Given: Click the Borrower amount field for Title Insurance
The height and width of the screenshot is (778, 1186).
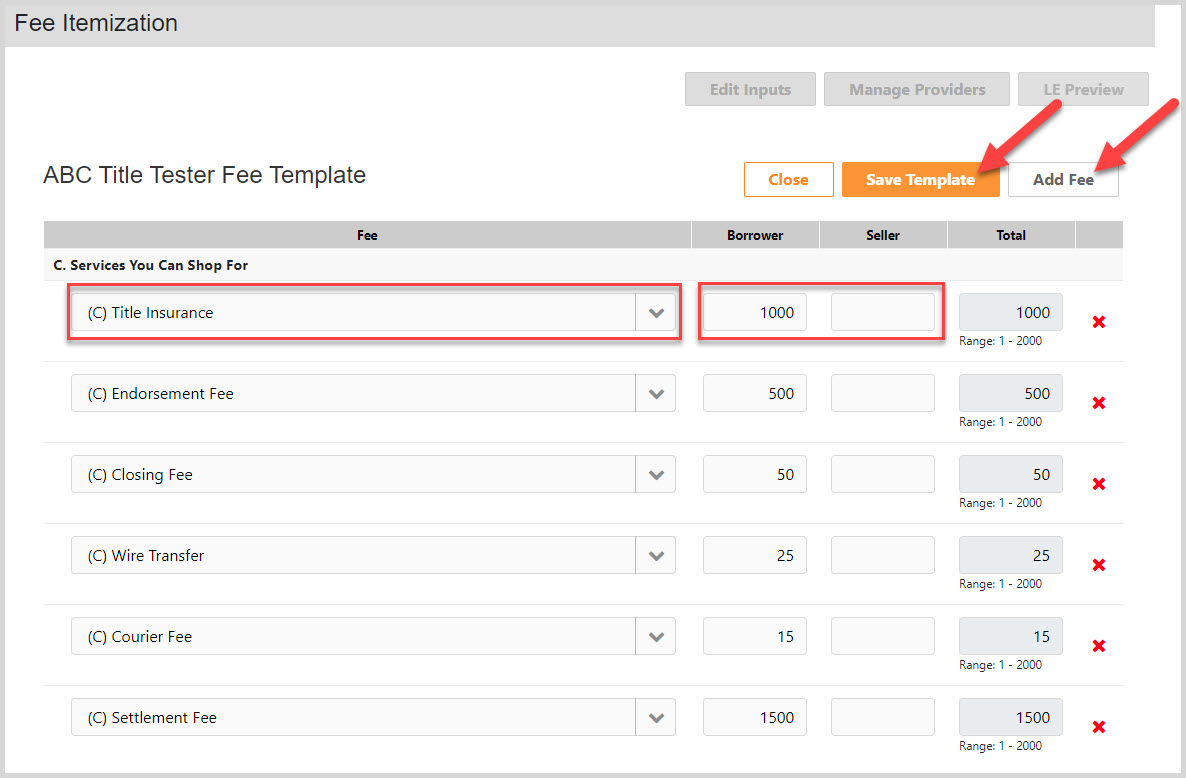Looking at the screenshot, I should pos(755,312).
